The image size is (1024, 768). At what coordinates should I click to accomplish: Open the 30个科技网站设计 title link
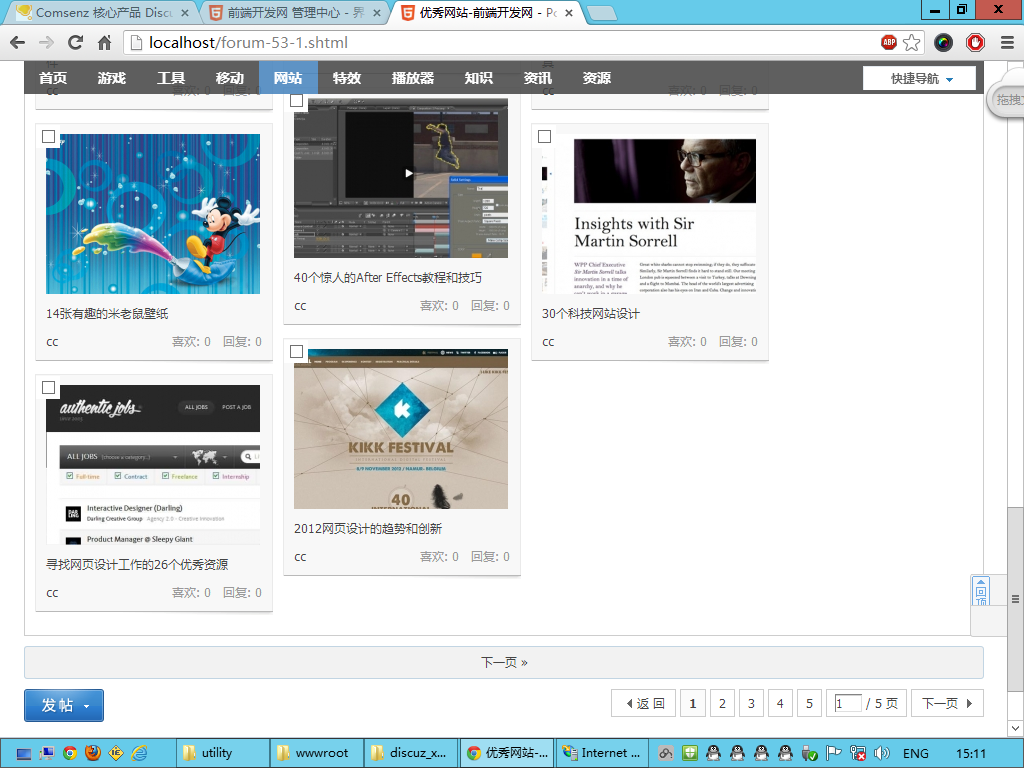[x=591, y=313]
